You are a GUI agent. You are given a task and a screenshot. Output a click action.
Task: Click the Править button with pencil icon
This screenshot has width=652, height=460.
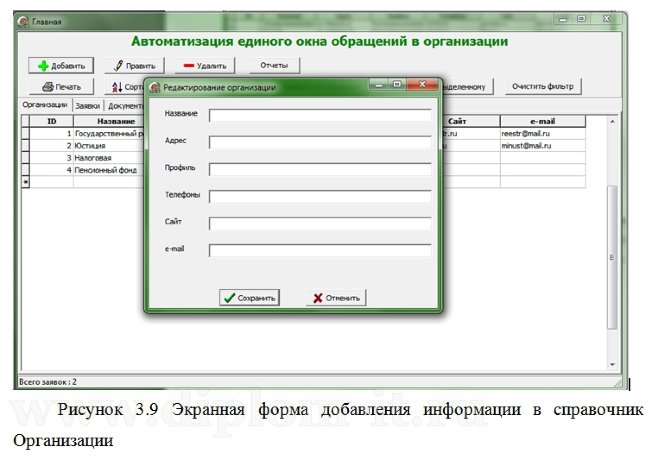[134, 66]
